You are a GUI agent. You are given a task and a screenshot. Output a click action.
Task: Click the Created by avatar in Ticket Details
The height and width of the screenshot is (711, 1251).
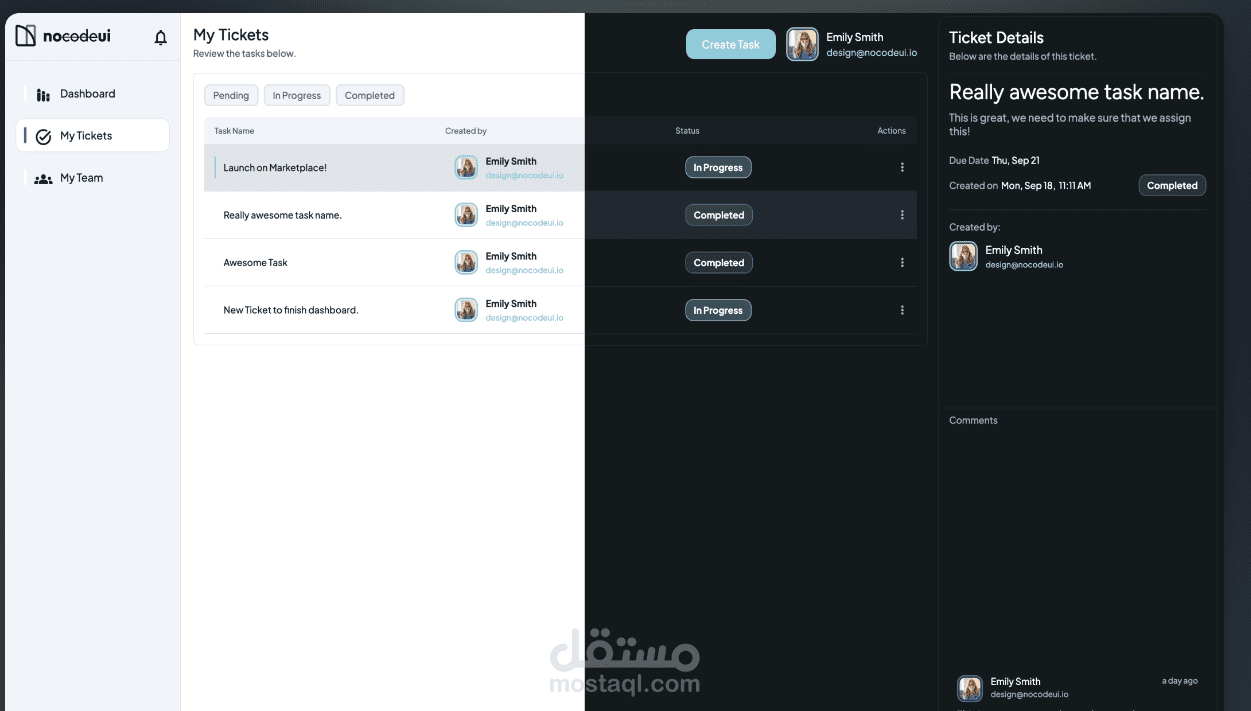pyautogui.click(x=963, y=257)
